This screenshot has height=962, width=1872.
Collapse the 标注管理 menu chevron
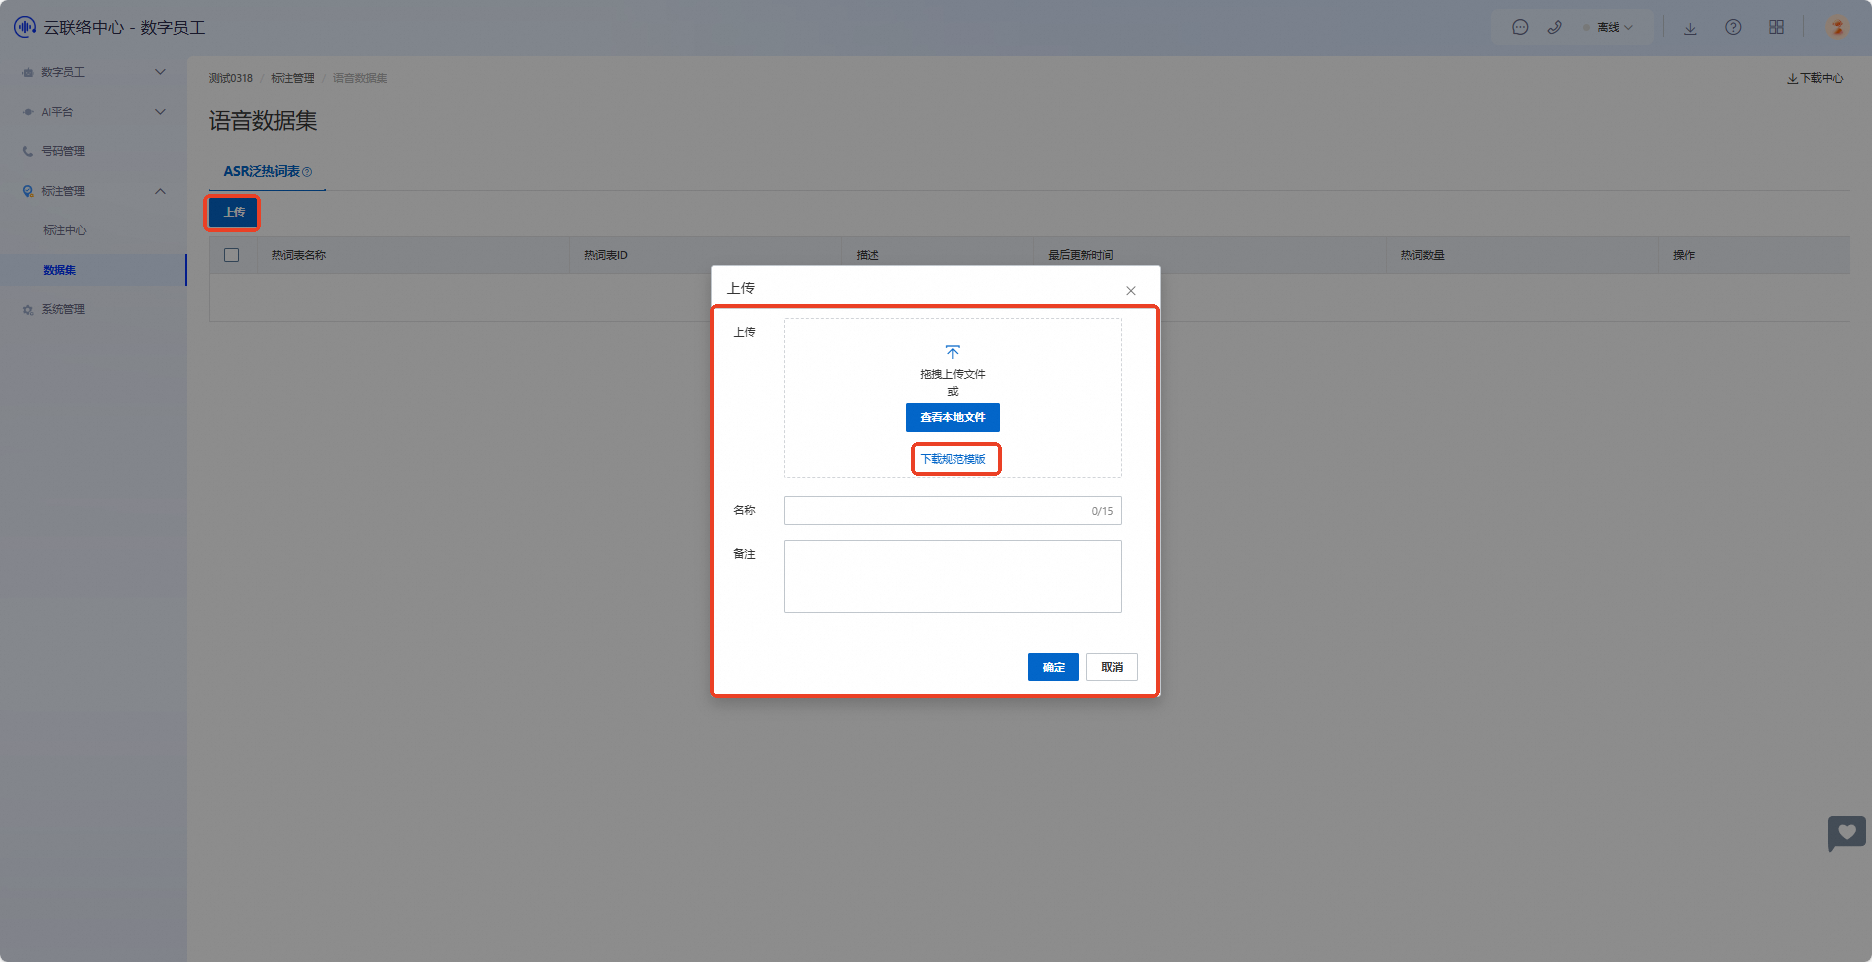(x=160, y=191)
